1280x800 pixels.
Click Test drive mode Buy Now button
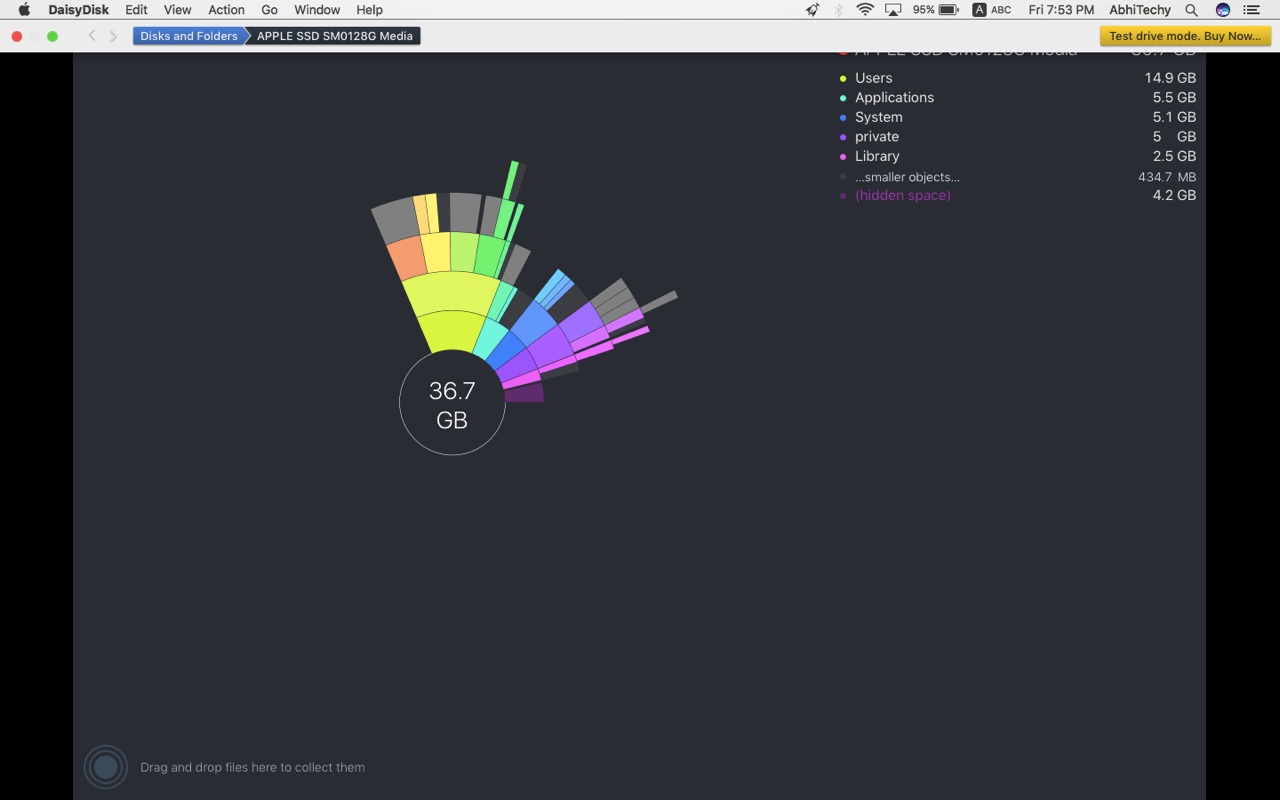coord(1185,36)
